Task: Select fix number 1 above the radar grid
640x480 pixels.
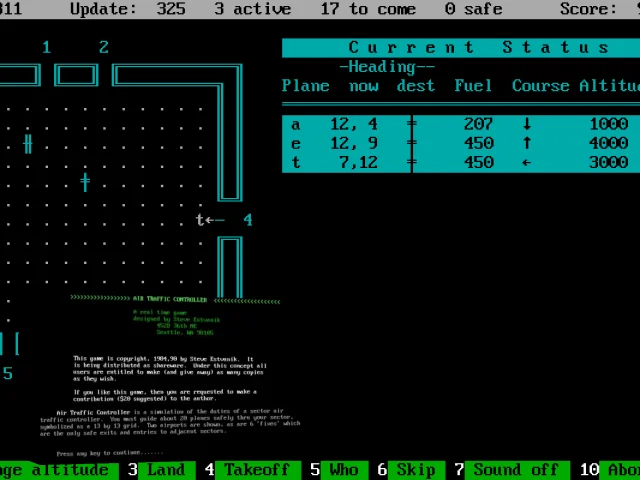Action: [47, 47]
